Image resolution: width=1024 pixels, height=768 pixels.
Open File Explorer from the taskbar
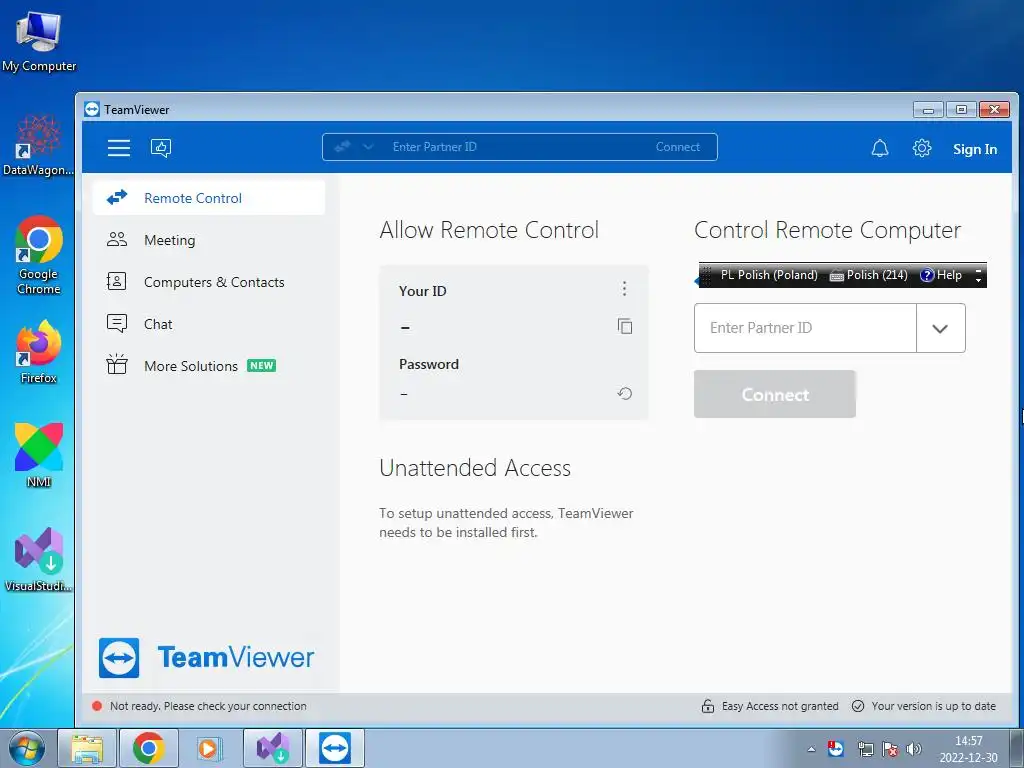click(x=87, y=748)
